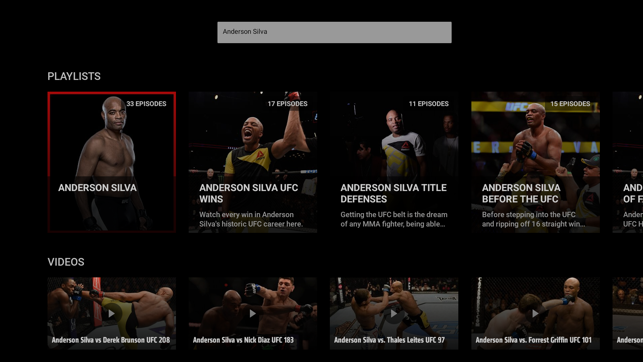This screenshot has width=643, height=362.
Task: Click the 17 Episodes badge
Action: 287,104
